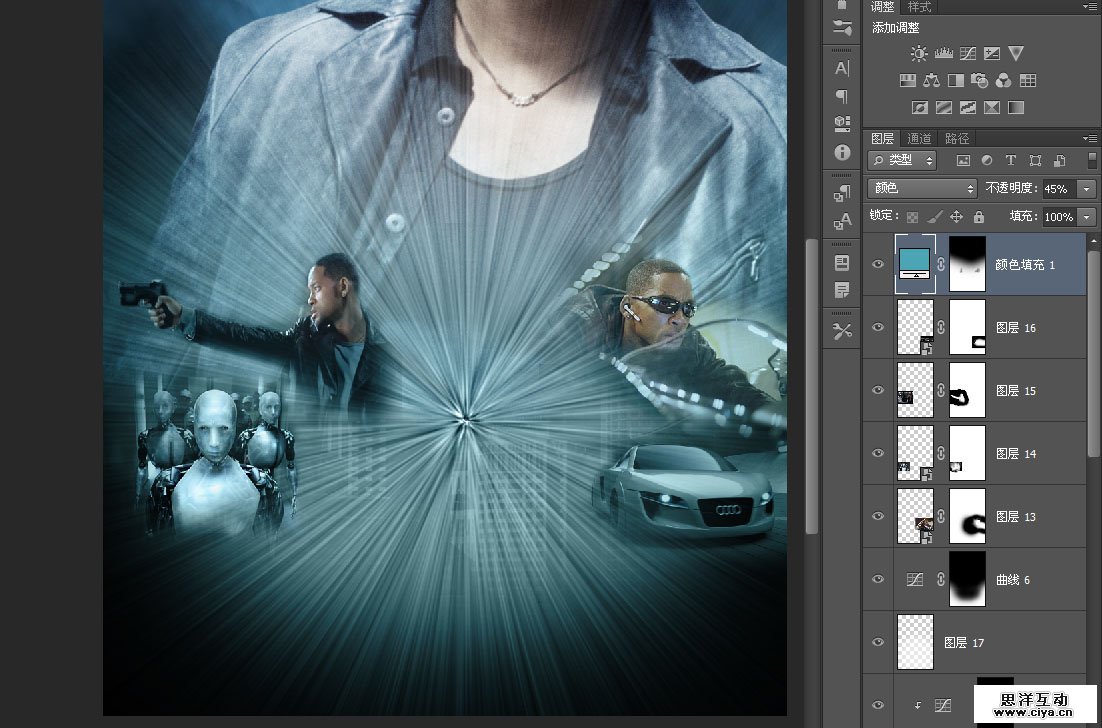Switch to the 通道 tab
This screenshot has height=728, width=1102.
coord(919,138)
